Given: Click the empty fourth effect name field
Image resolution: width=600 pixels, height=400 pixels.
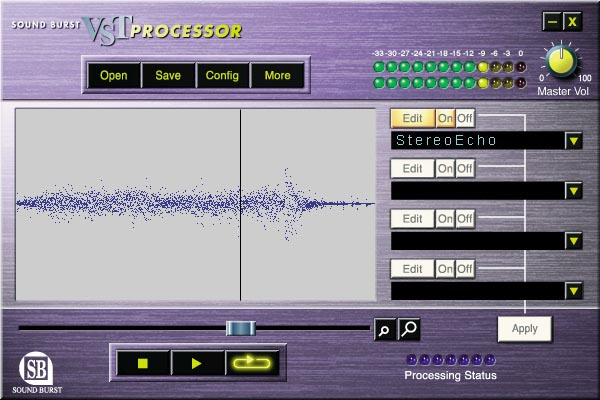Looking at the screenshot, I should pyautogui.click(x=478, y=291).
